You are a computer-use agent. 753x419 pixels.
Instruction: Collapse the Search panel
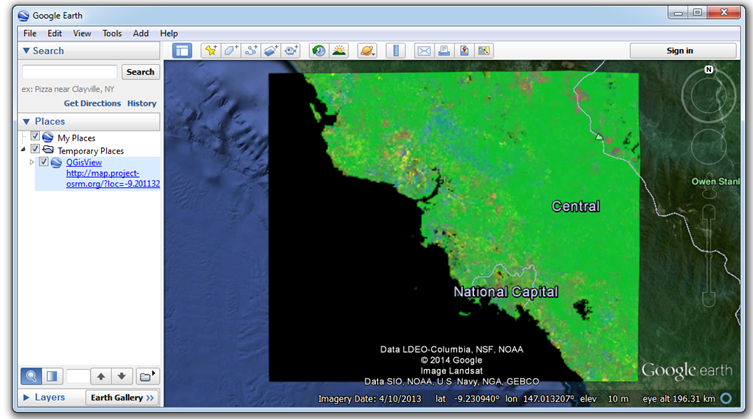(26, 50)
